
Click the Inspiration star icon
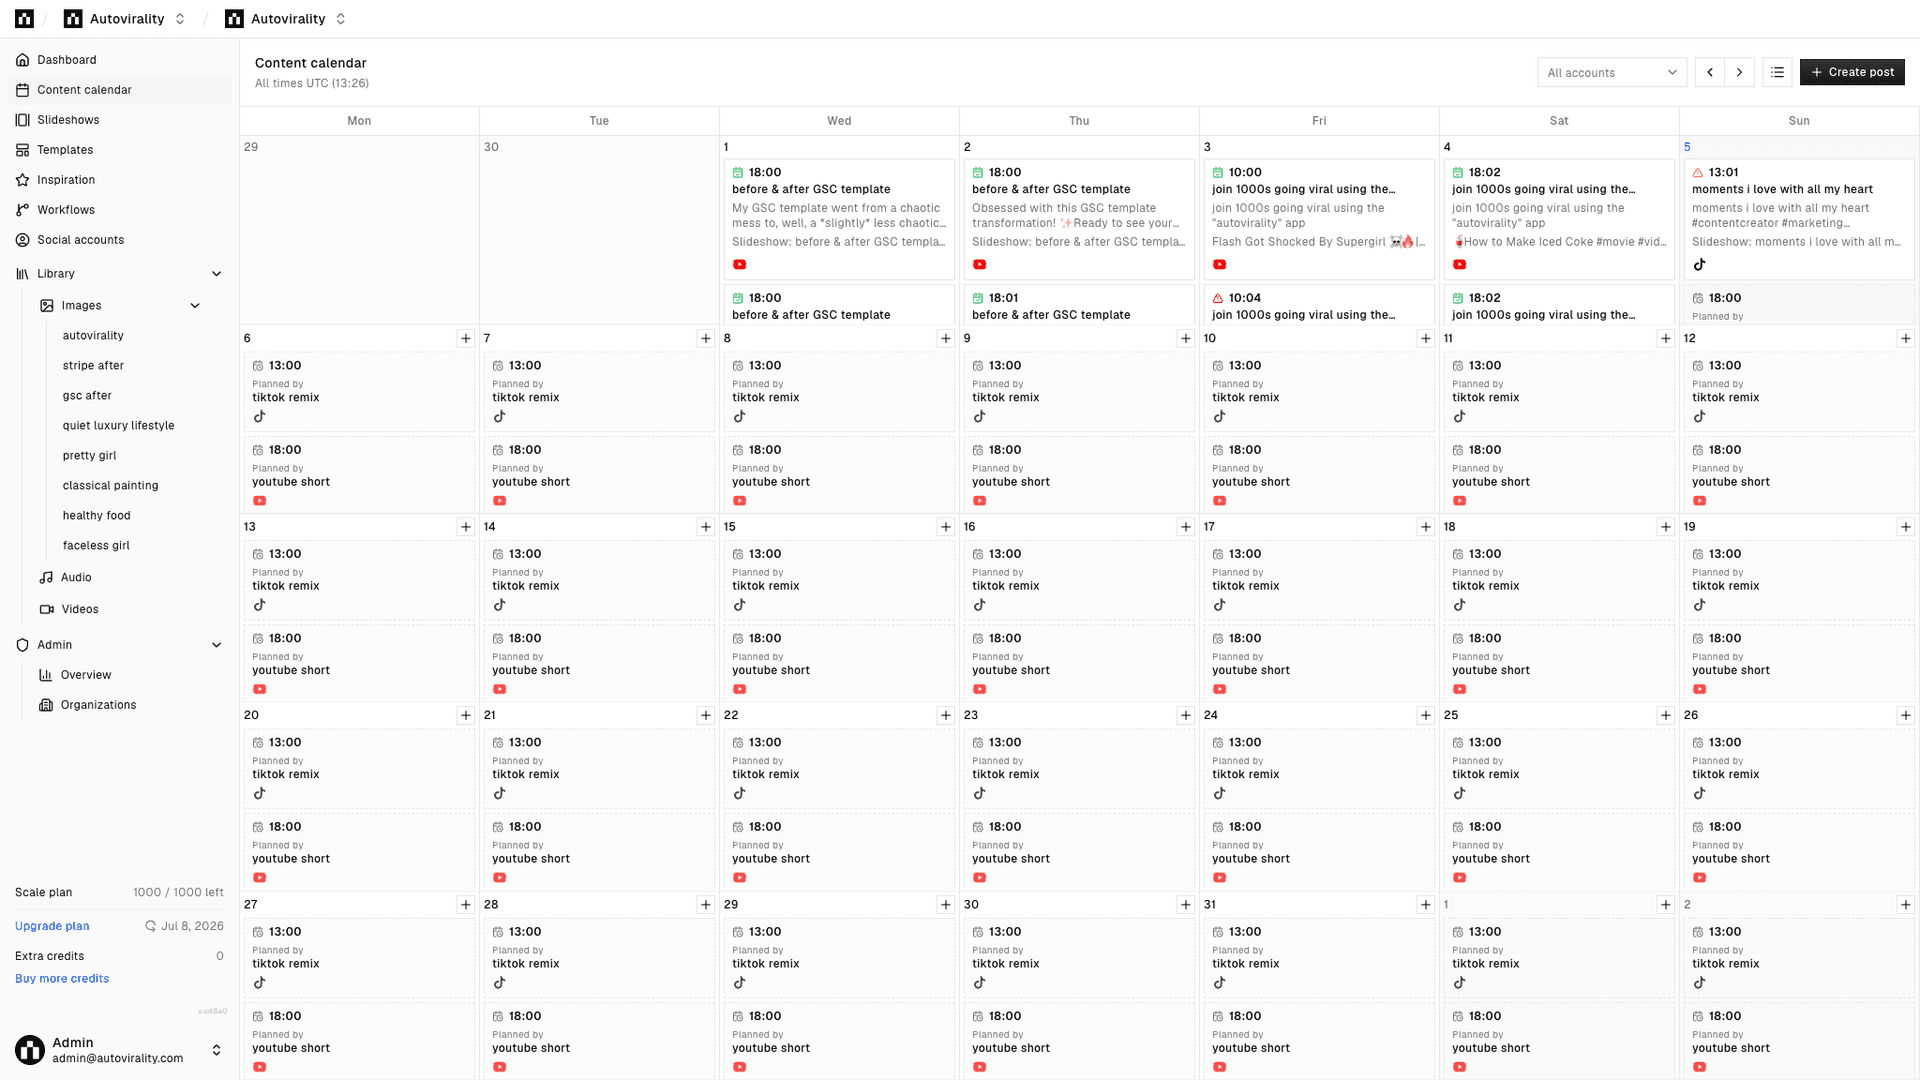(22, 180)
